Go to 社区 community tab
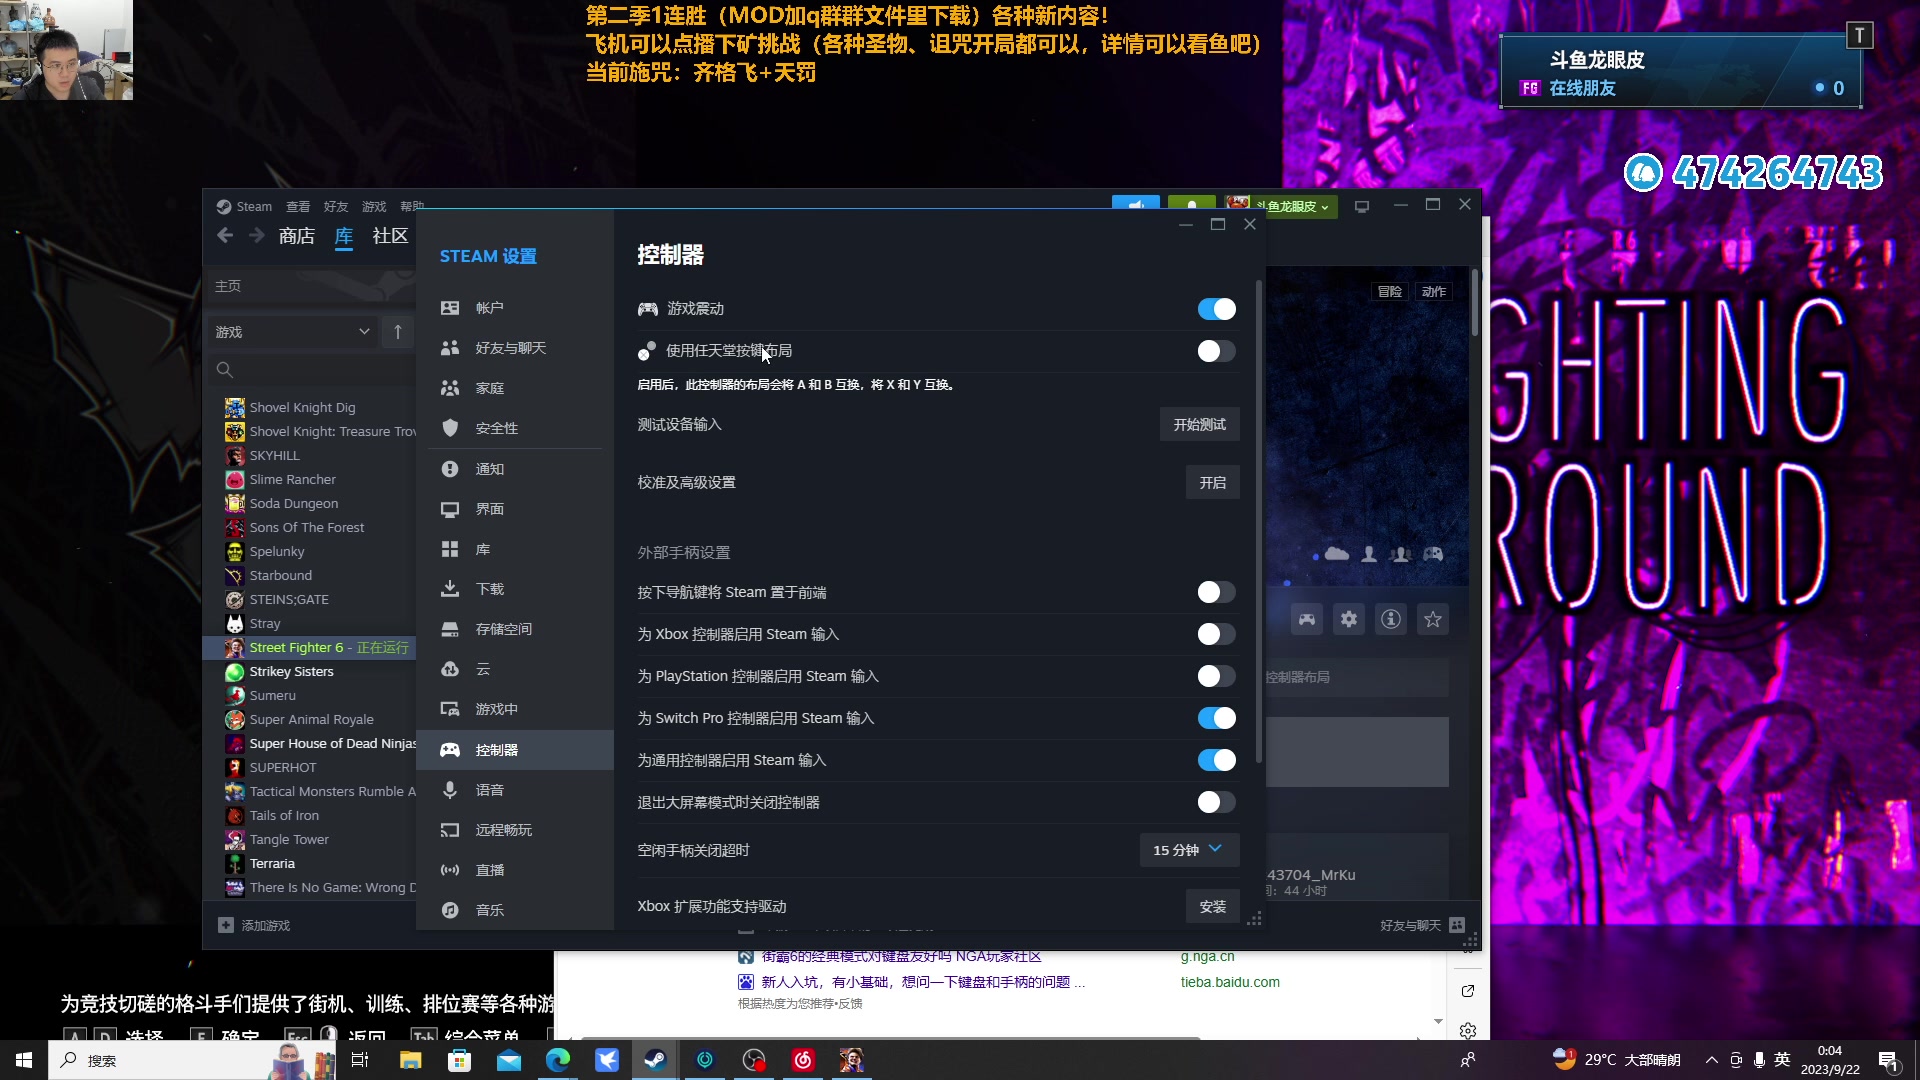This screenshot has height=1080, width=1920. point(390,236)
